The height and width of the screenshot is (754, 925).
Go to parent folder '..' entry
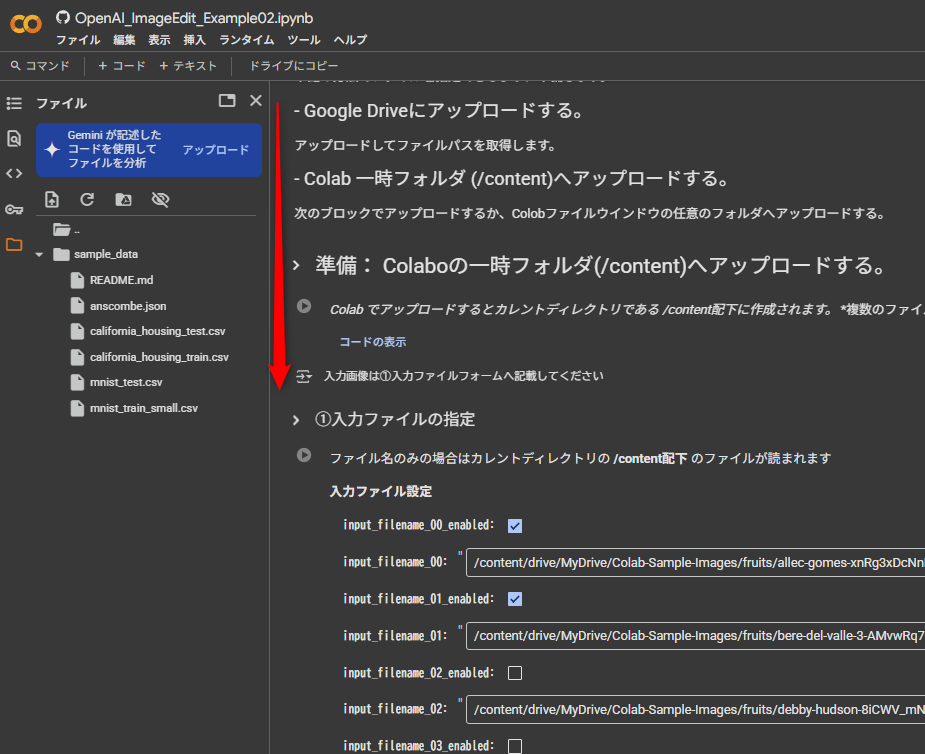(x=66, y=230)
